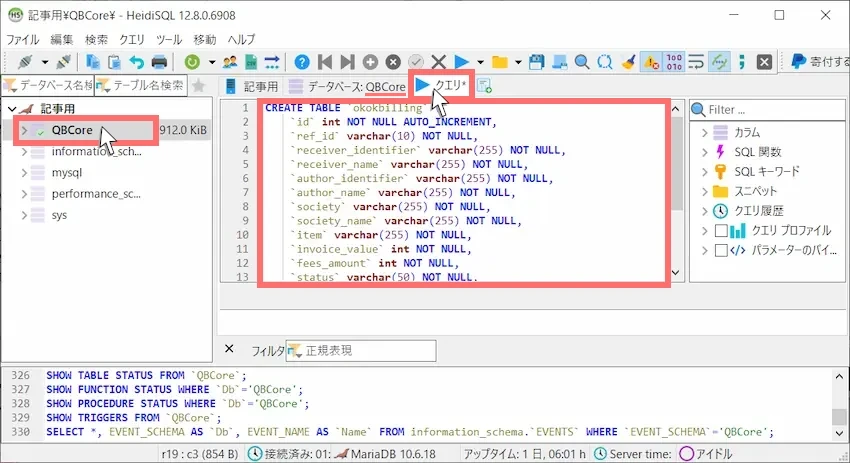Open dropdown arrow beside connect plug icon
The height and width of the screenshot is (463, 850).
click(45, 62)
